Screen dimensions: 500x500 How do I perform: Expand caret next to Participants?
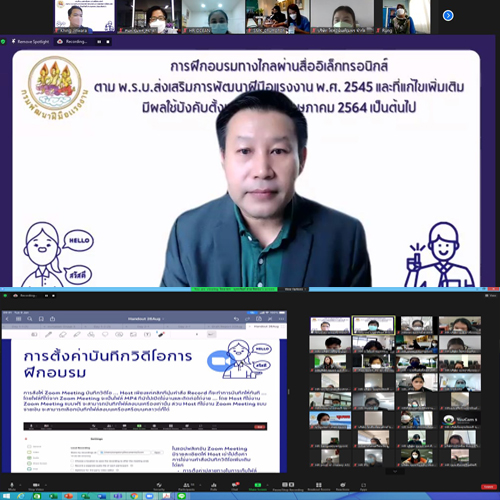click(200, 485)
